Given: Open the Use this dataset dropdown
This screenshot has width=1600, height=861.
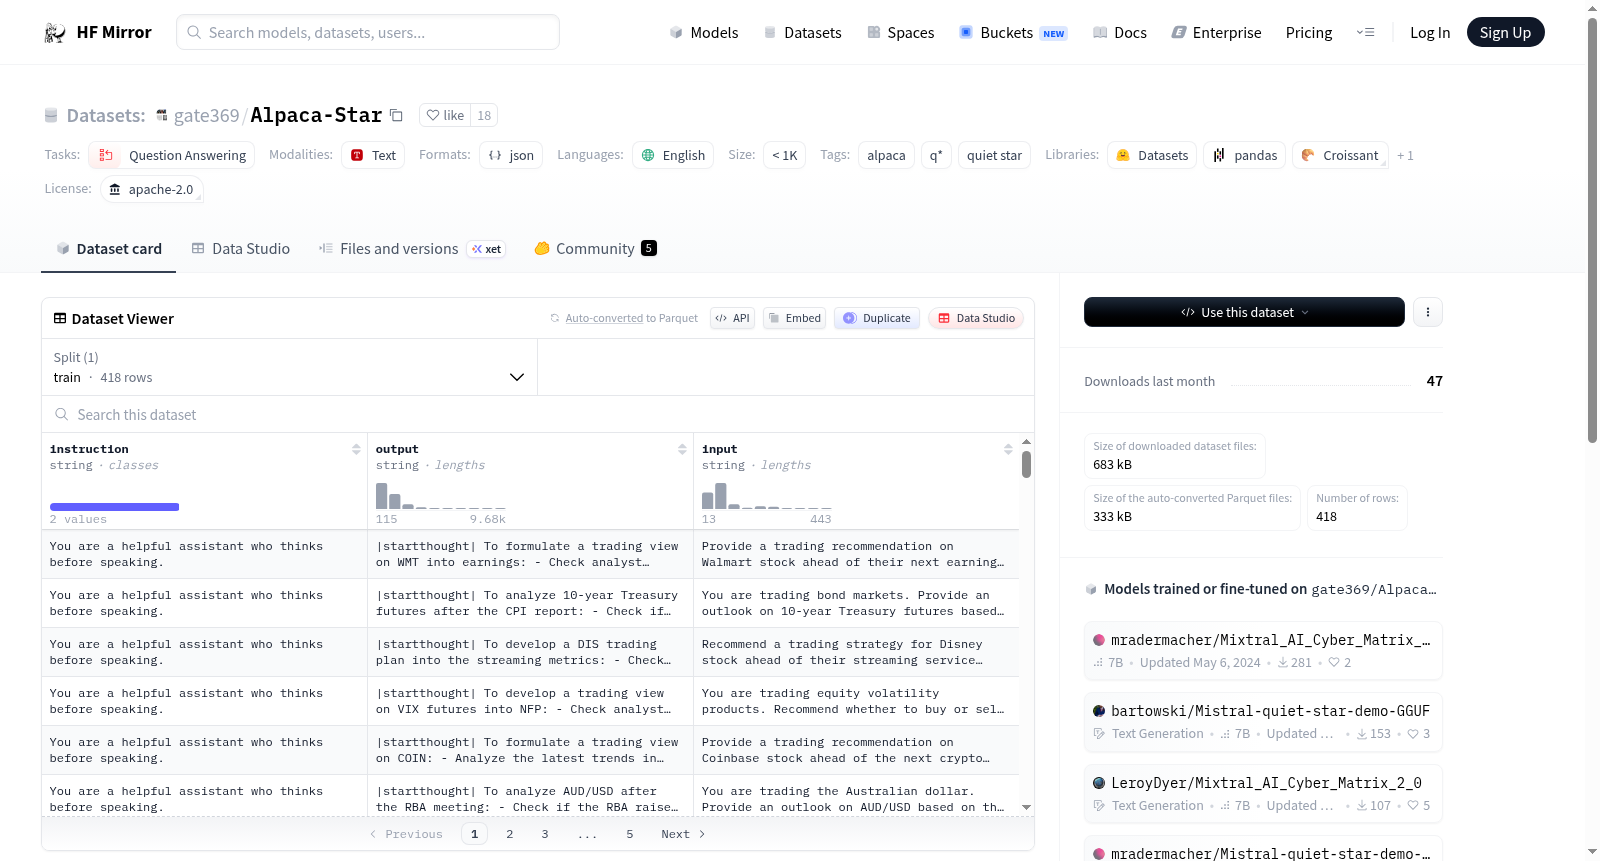Looking at the screenshot, I should 1244,312.
